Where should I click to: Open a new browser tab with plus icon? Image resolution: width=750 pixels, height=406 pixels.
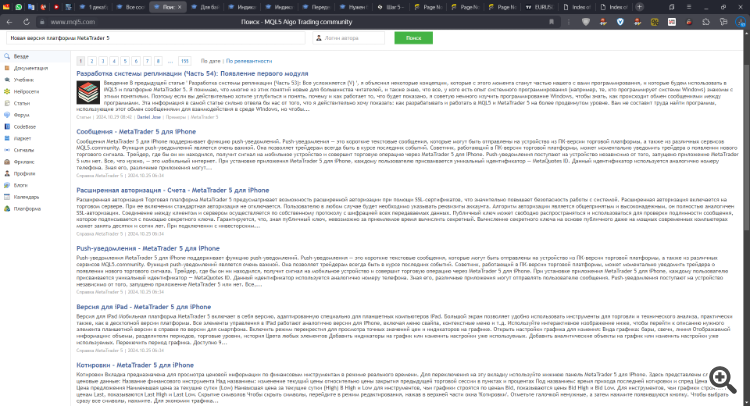click(639, 7)
